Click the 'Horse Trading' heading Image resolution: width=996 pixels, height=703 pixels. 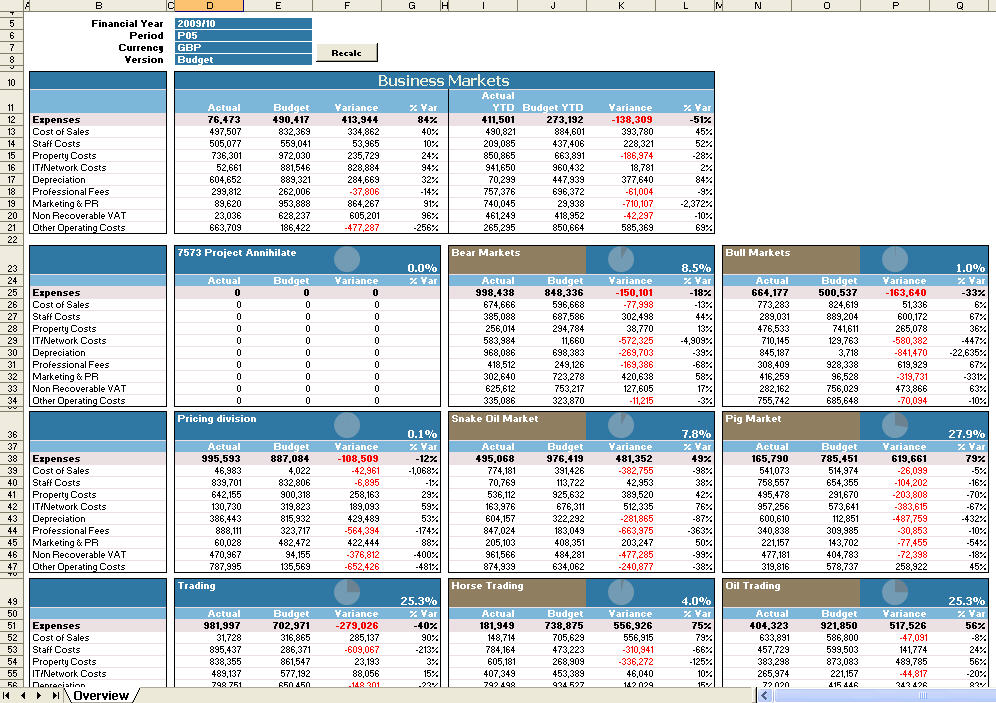[x=487, y=586]
